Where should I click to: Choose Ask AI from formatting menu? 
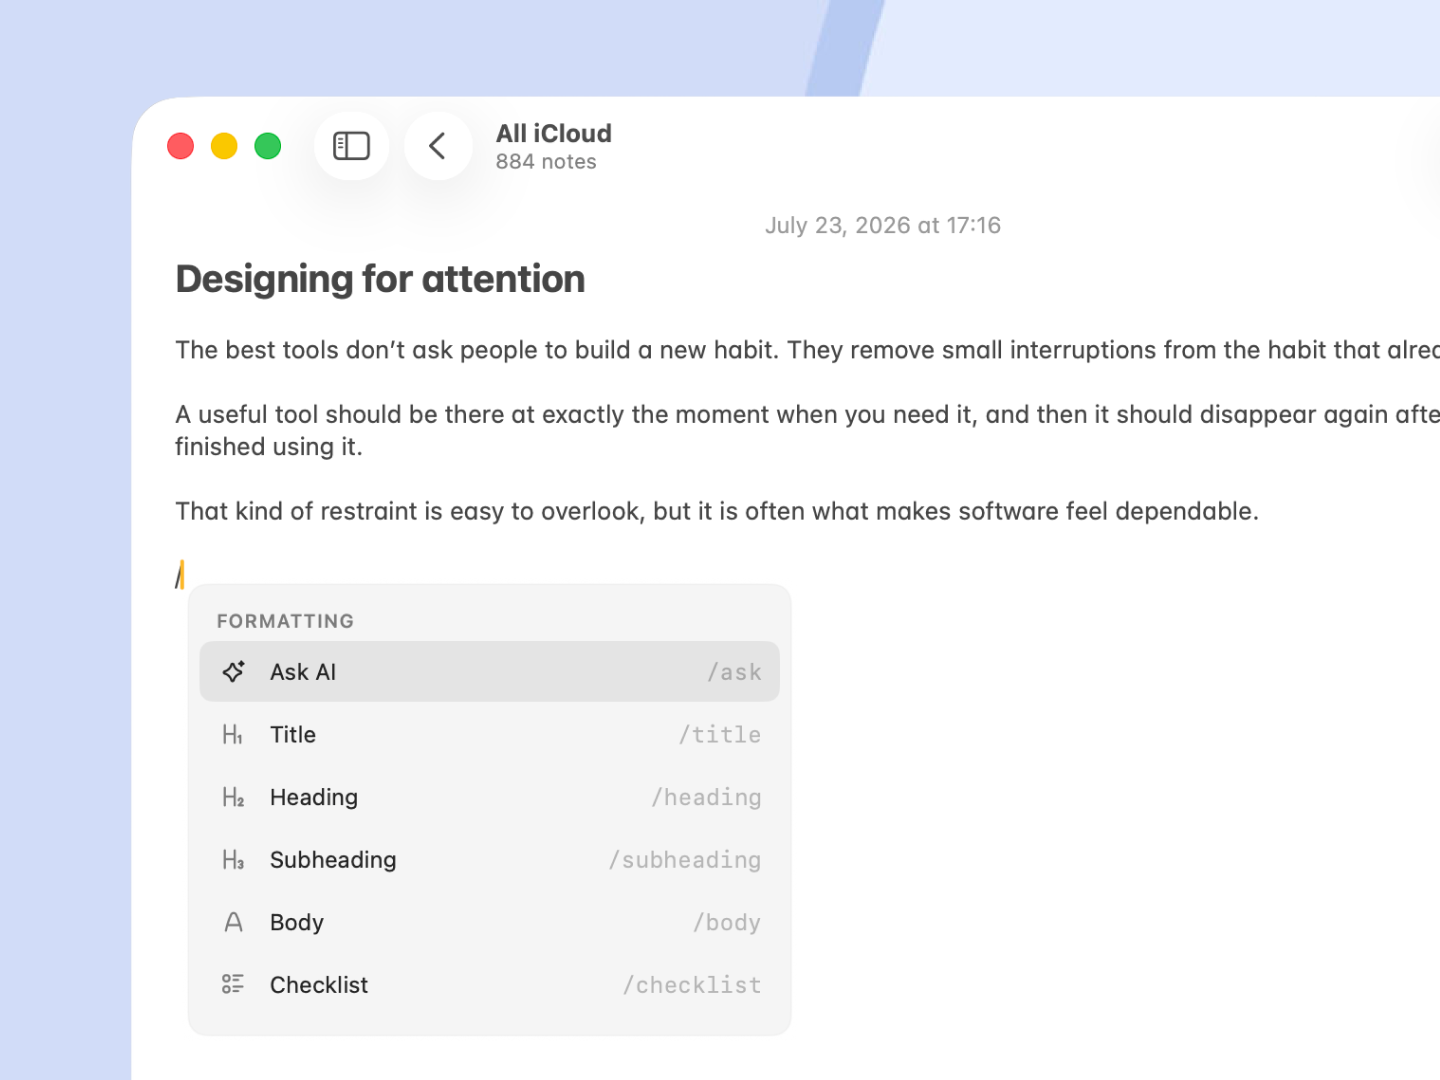[490, 672]
